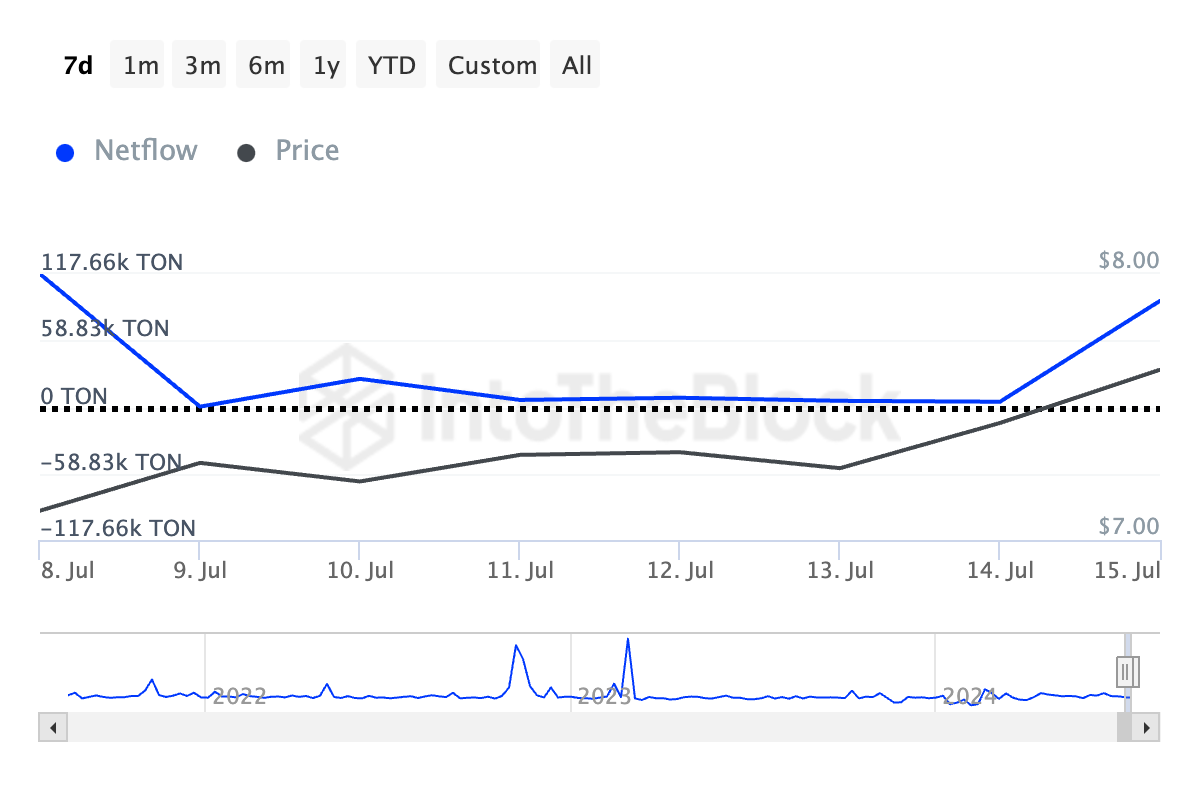Image resolution: width=1200 pixels, height=800 pixels.
Task: Click 2022 in the navigator timeline
Action: click(240, 696)
